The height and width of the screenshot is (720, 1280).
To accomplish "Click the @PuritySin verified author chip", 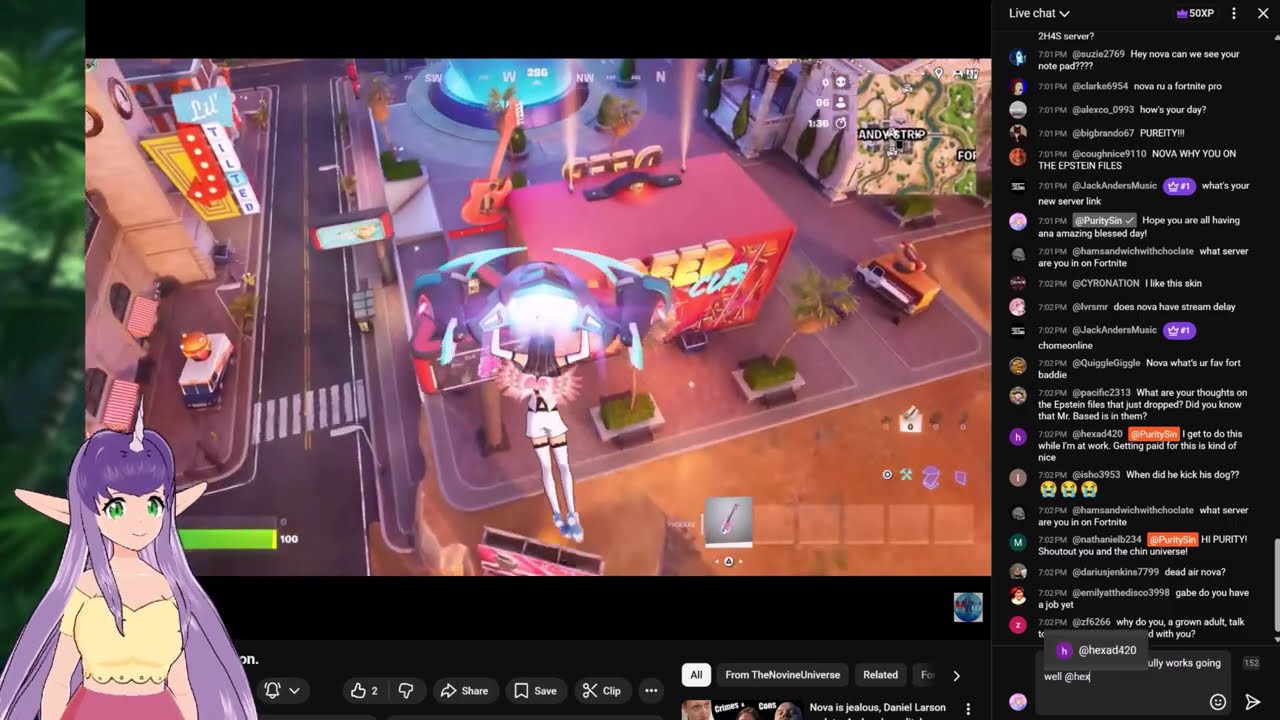I will [x=1105, y=220].
